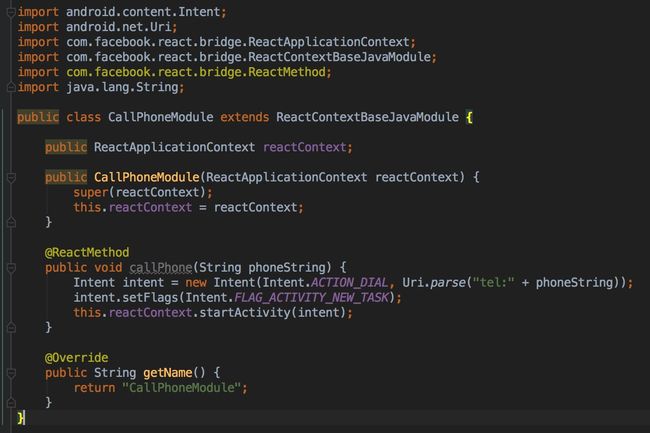This screenshot has width=650, height=433.
Task: Click the "CallPhoneModule" string in the return statement
Action: coord(181,388)
